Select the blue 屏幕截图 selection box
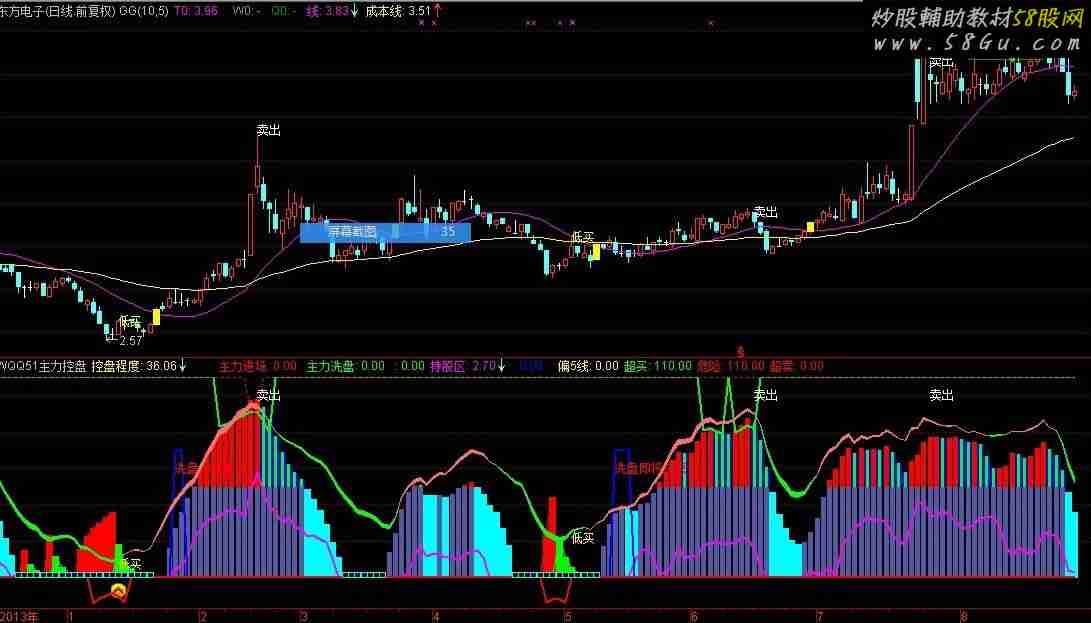 385,232
